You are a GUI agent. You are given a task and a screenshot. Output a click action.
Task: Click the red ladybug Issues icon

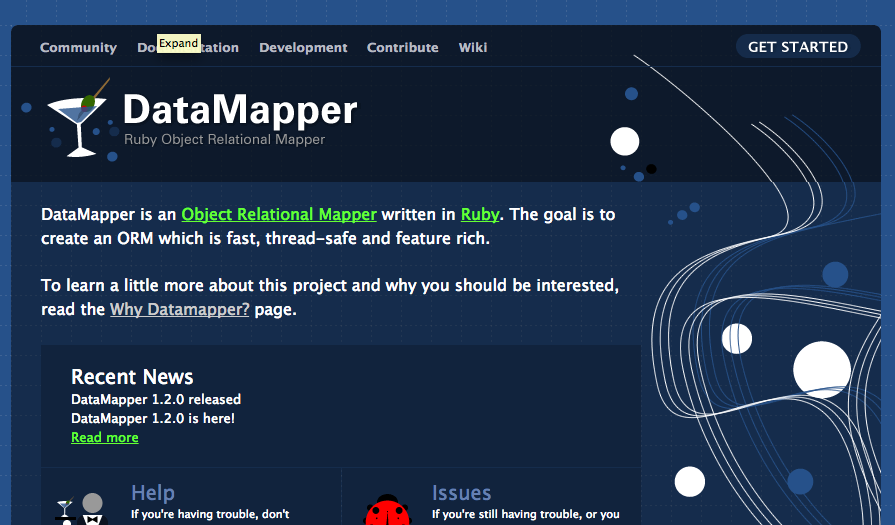tap(388, 510)
